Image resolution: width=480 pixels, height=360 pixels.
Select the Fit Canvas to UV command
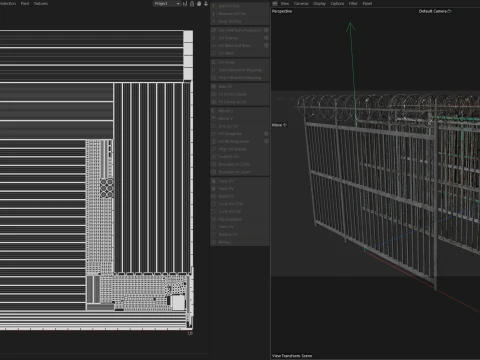pos(232,102)
